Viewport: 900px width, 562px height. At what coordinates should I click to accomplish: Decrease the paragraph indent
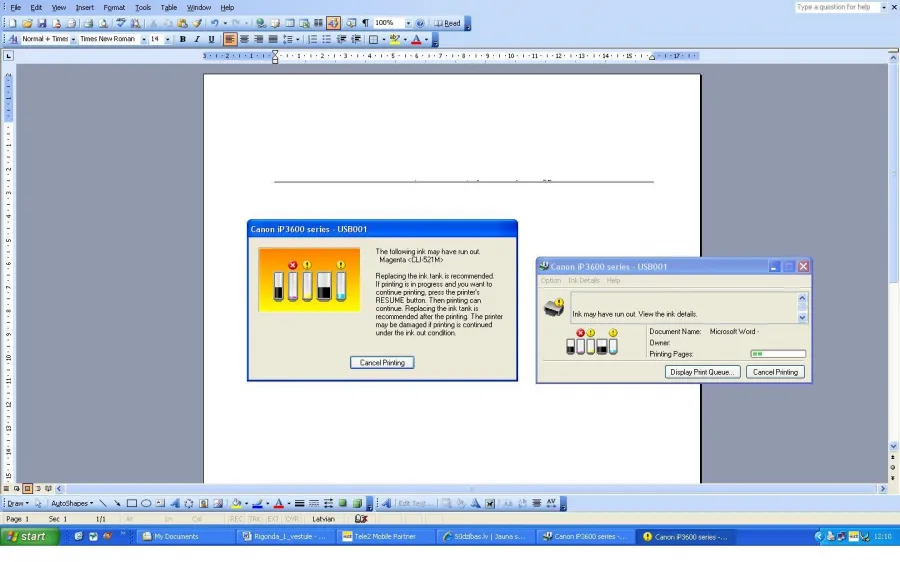pos(341,39)
